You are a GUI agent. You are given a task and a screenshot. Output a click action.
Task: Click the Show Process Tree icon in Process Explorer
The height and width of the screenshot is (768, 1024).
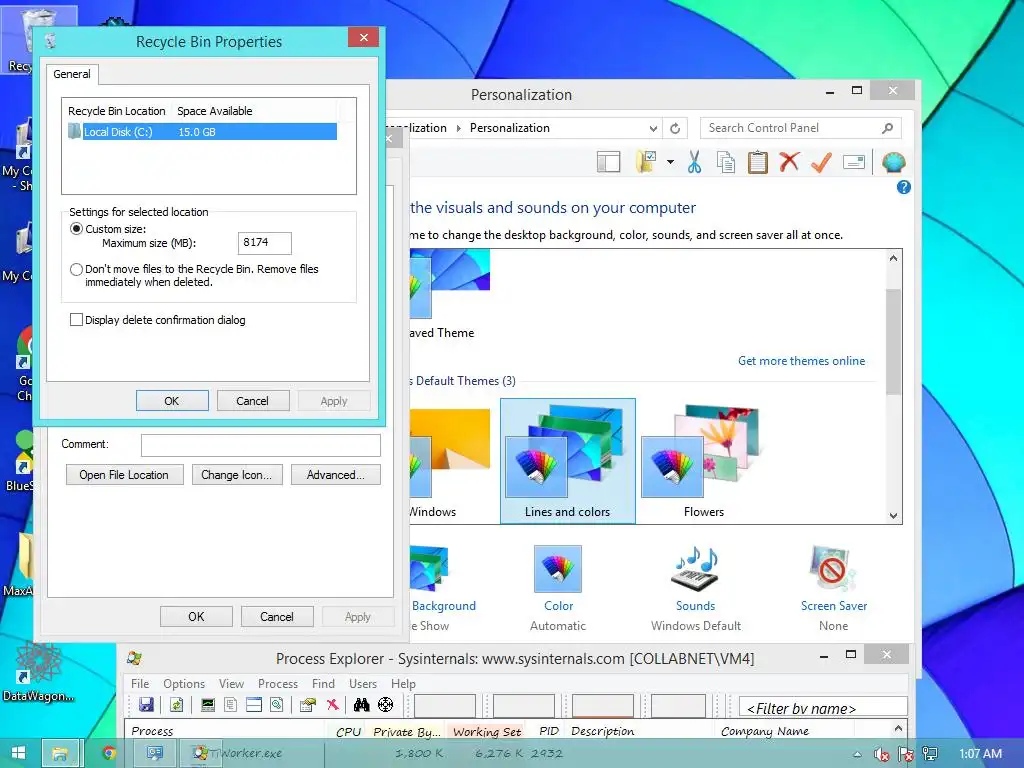(231, 704)
